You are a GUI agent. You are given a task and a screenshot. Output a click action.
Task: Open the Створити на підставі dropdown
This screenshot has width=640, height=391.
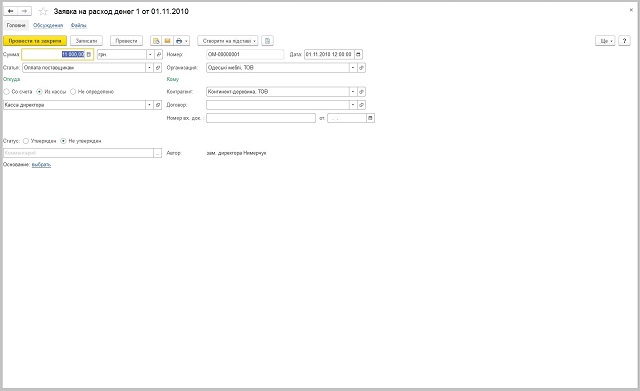(x=228, y=41)
